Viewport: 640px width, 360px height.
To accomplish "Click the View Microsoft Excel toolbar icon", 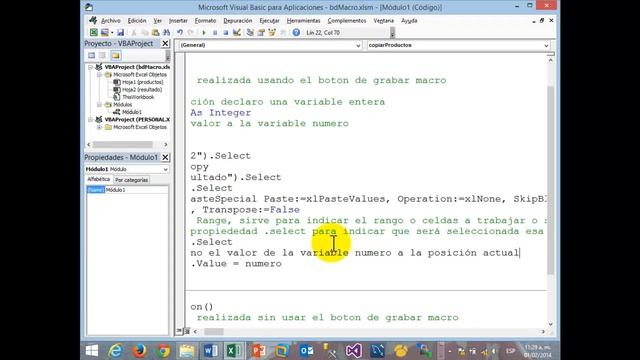I will 93,33.
